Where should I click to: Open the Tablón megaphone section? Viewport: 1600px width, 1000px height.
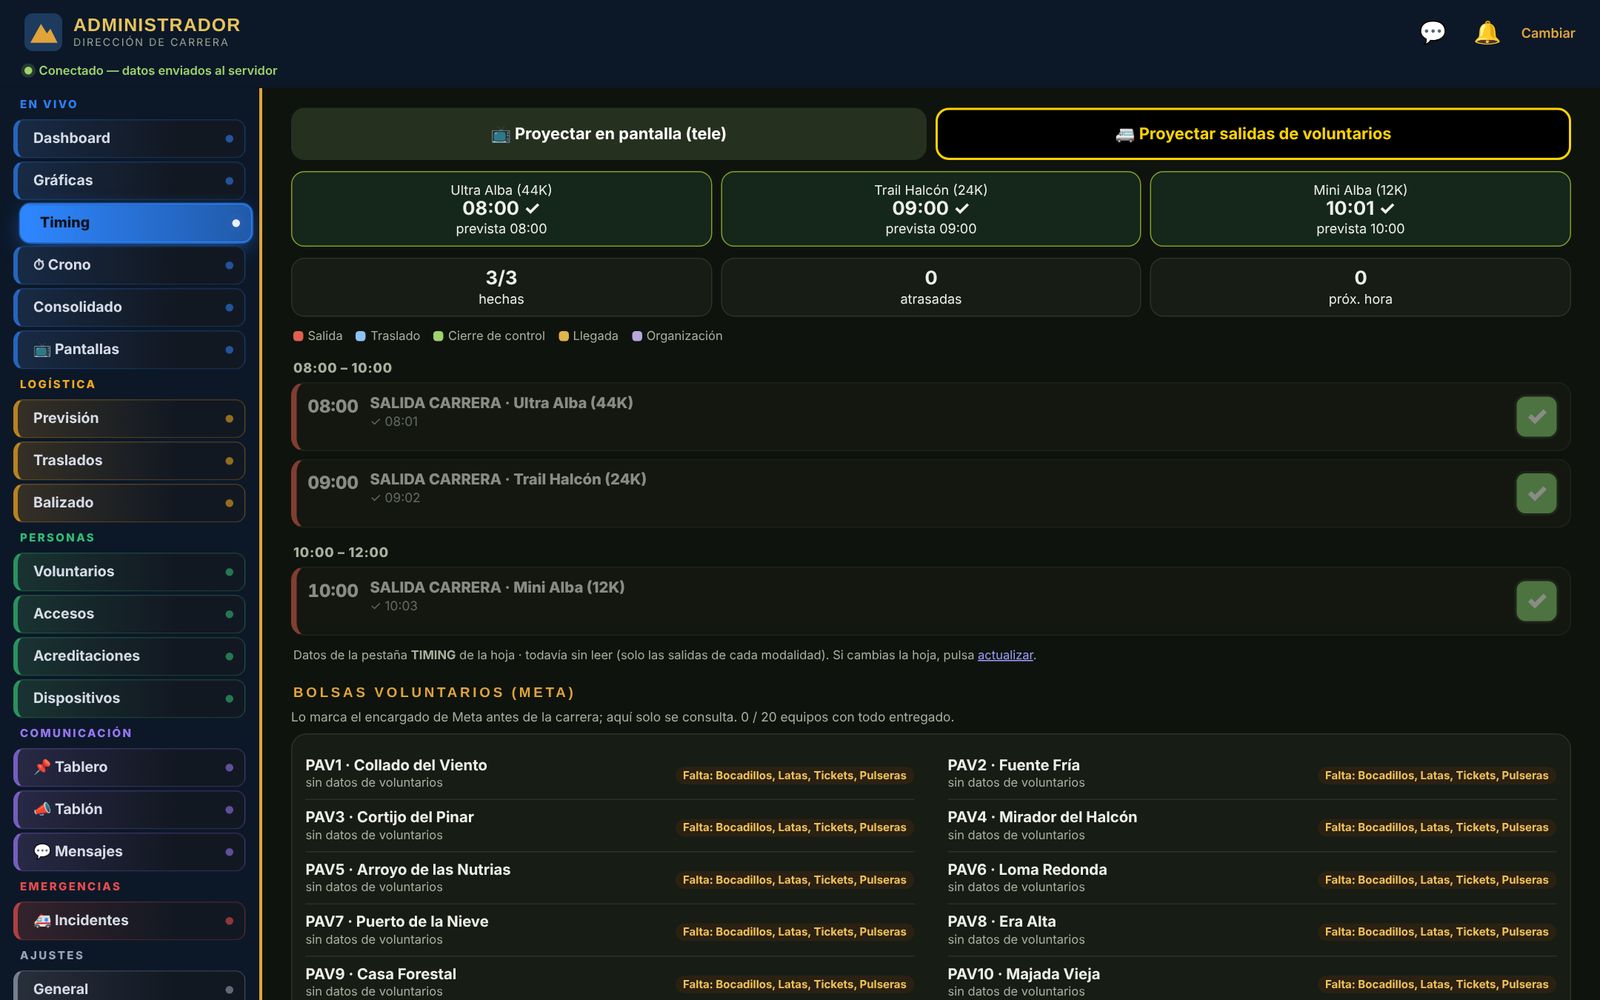(129, 809)
